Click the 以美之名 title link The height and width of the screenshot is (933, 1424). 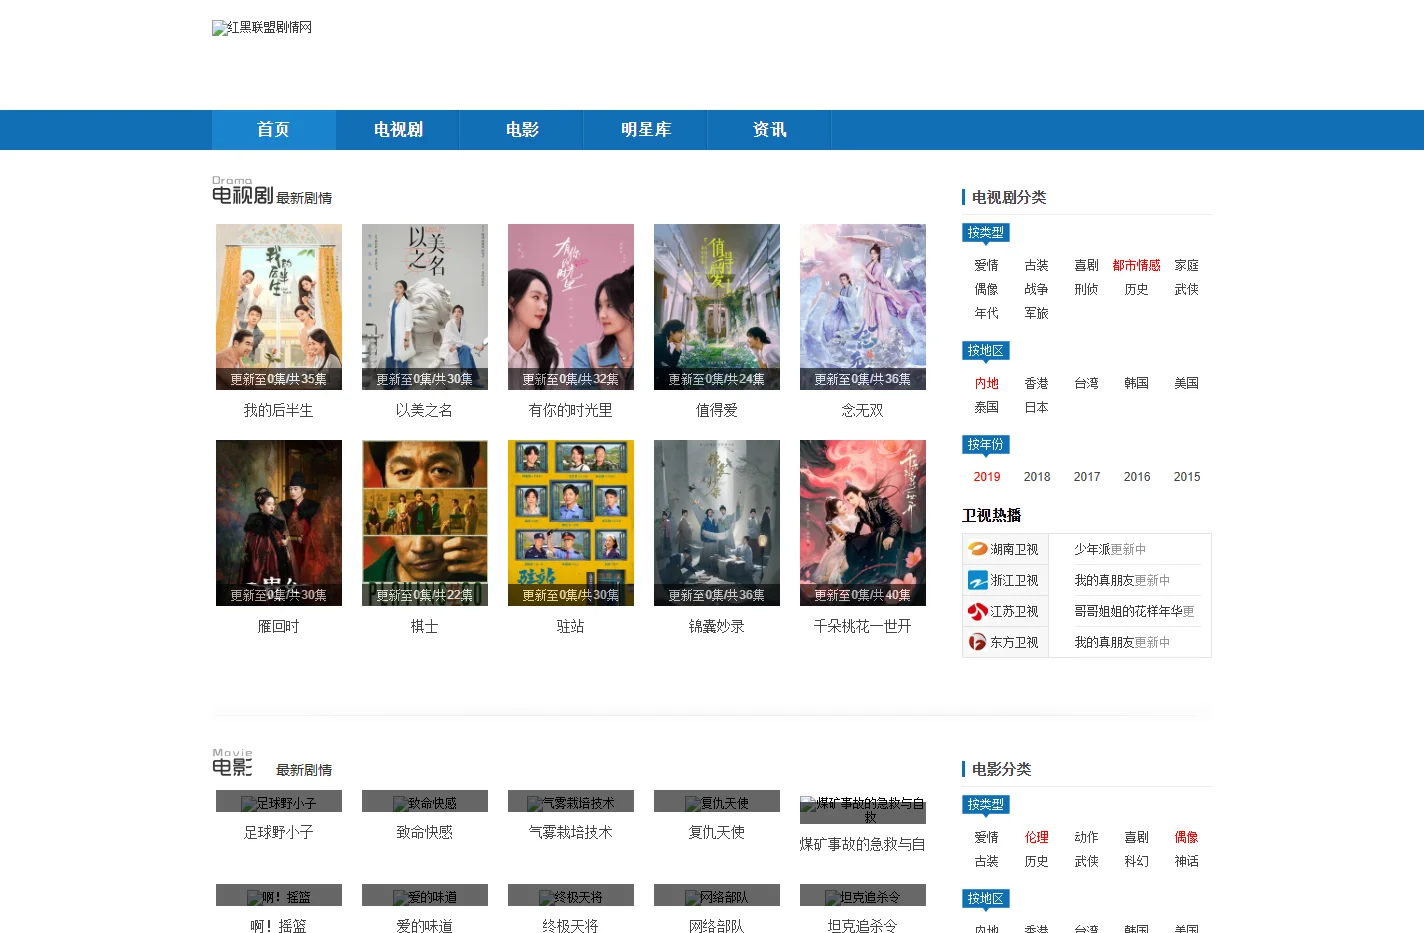pos(425,410)
